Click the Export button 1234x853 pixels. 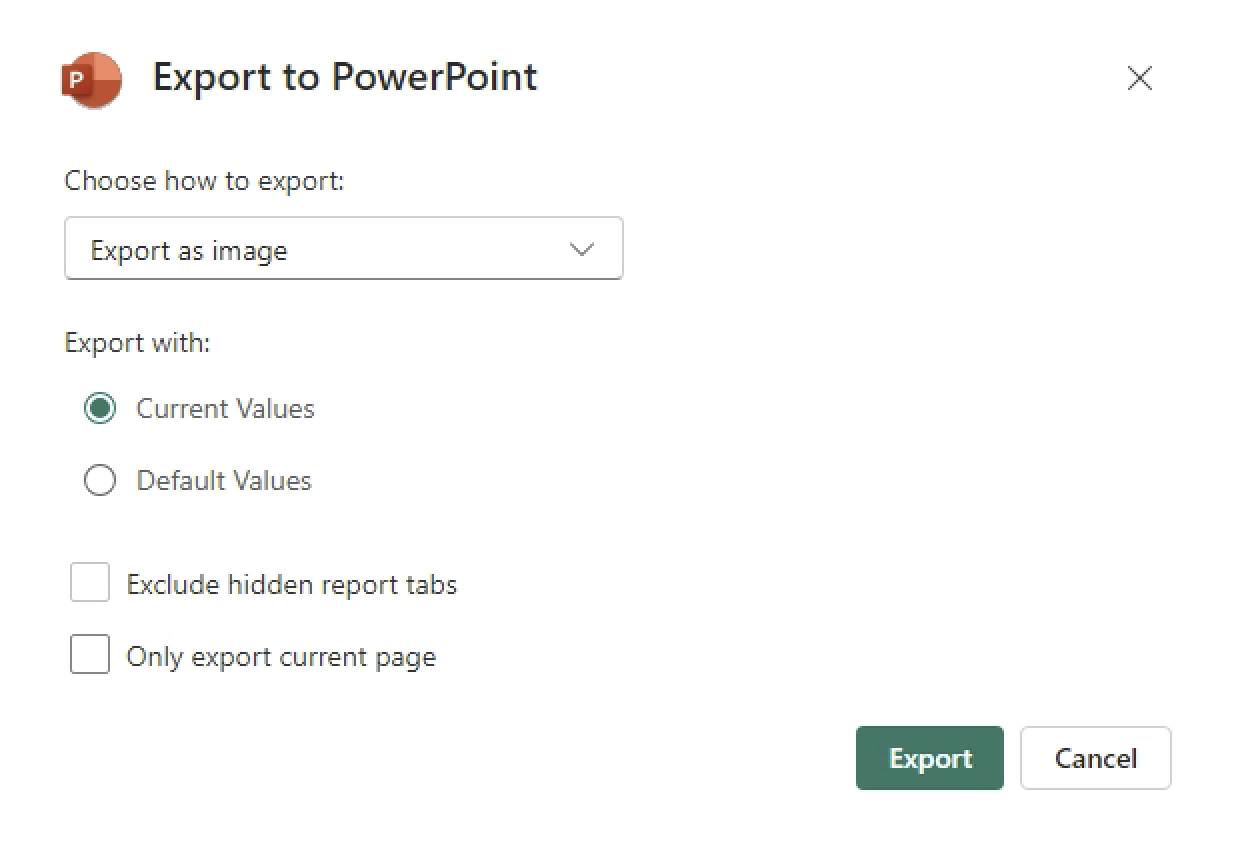point(929,758)
